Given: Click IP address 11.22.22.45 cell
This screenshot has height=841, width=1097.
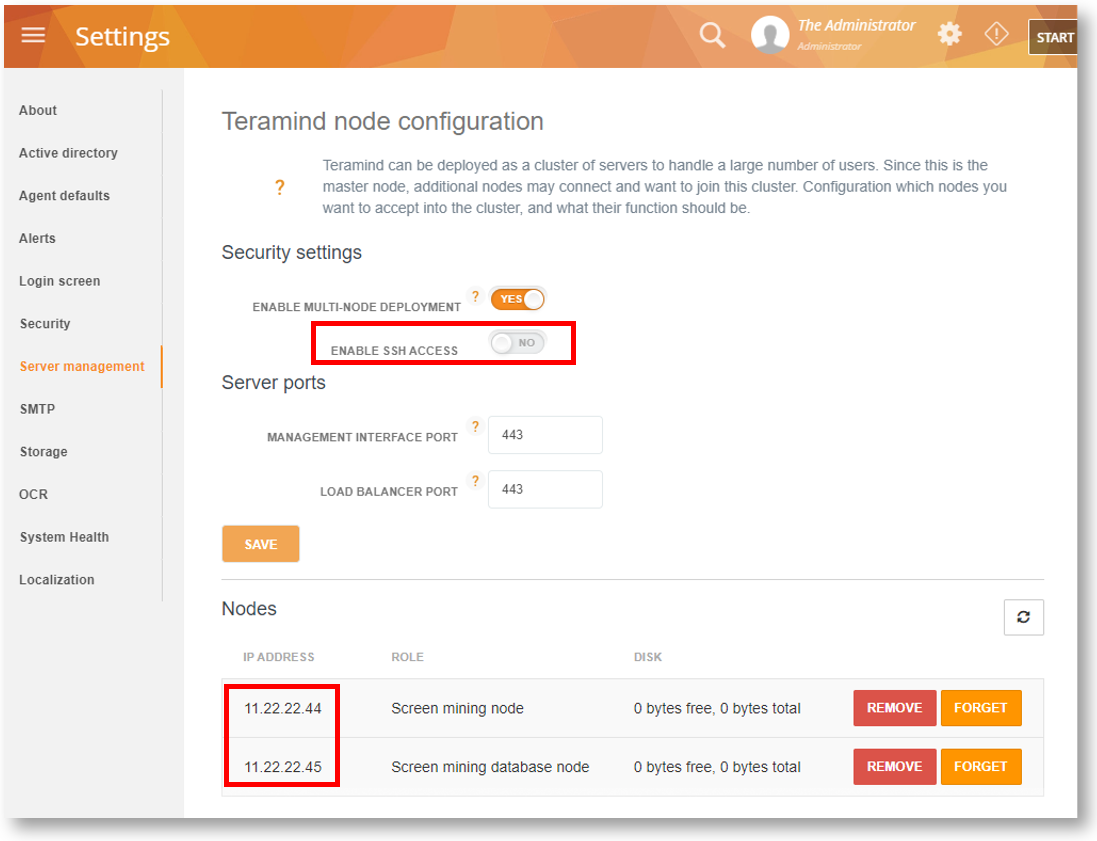Looking at the screenshot, I should pos(283,768).
